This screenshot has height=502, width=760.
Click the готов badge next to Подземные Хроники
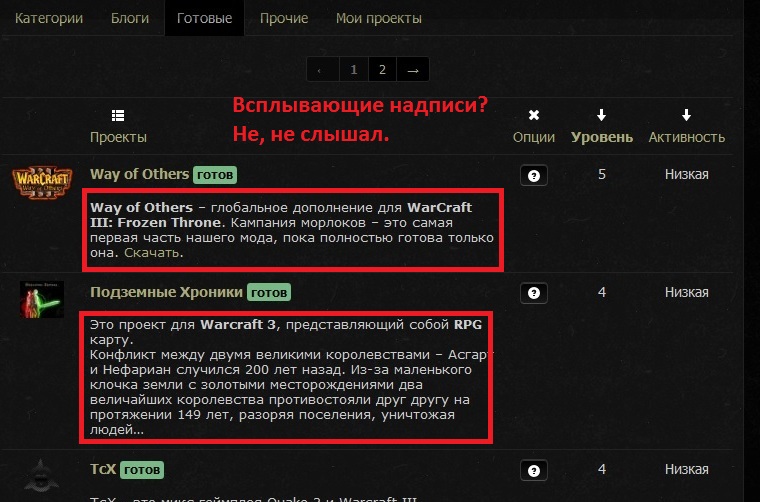coord(269,293)
